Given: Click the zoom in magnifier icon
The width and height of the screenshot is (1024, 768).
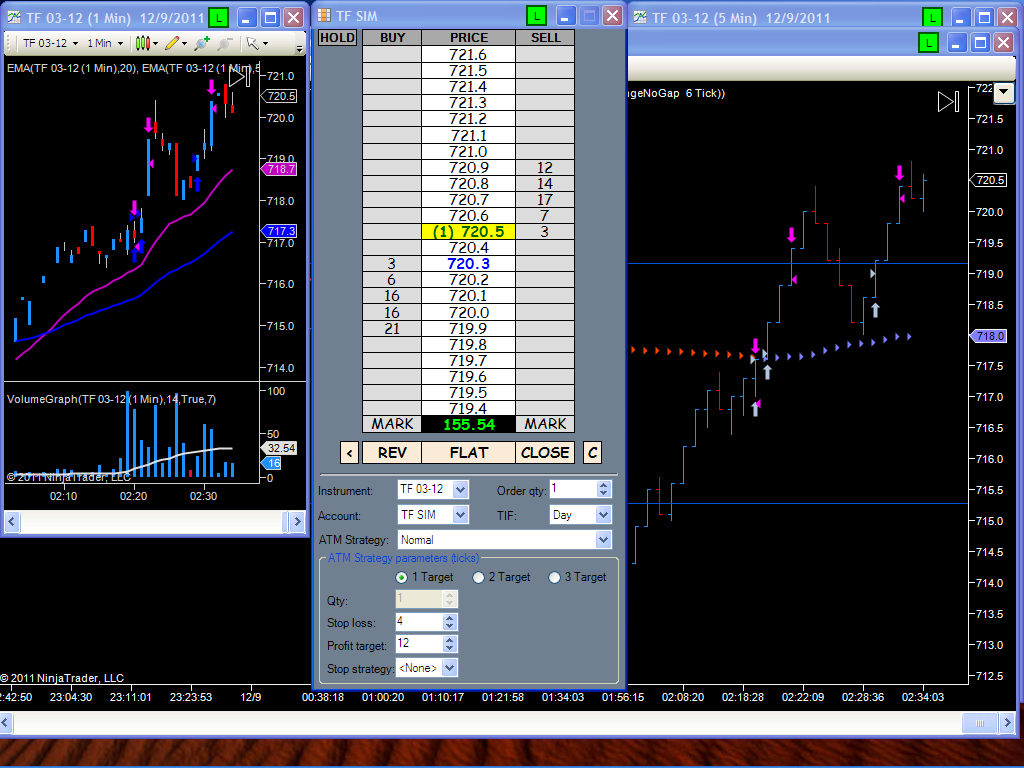Looking at the screenshot, I should pos(202,43).
